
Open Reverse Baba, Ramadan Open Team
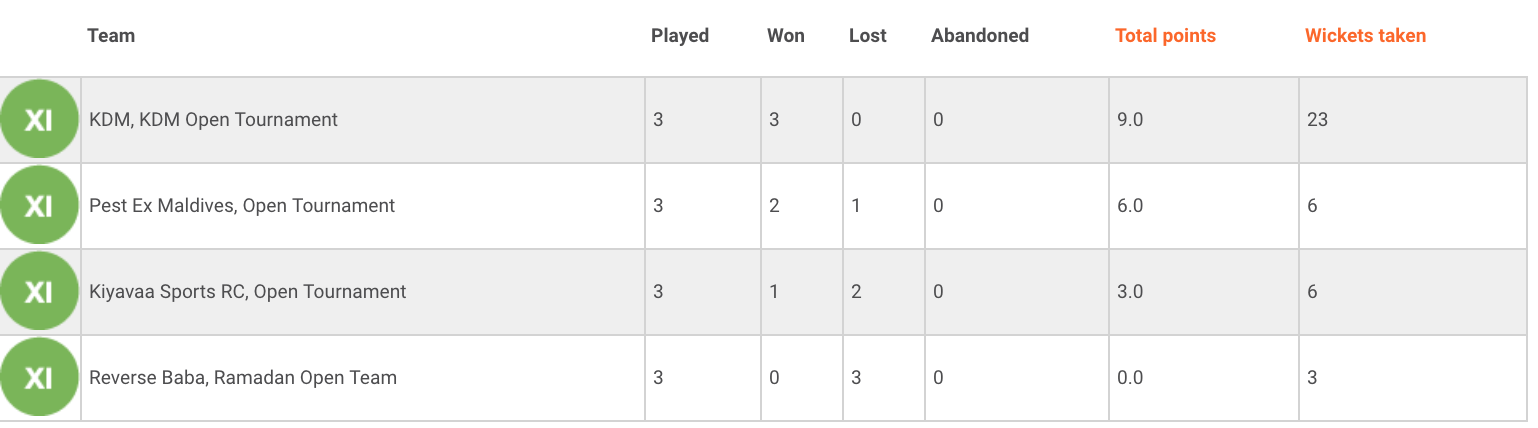243,378
